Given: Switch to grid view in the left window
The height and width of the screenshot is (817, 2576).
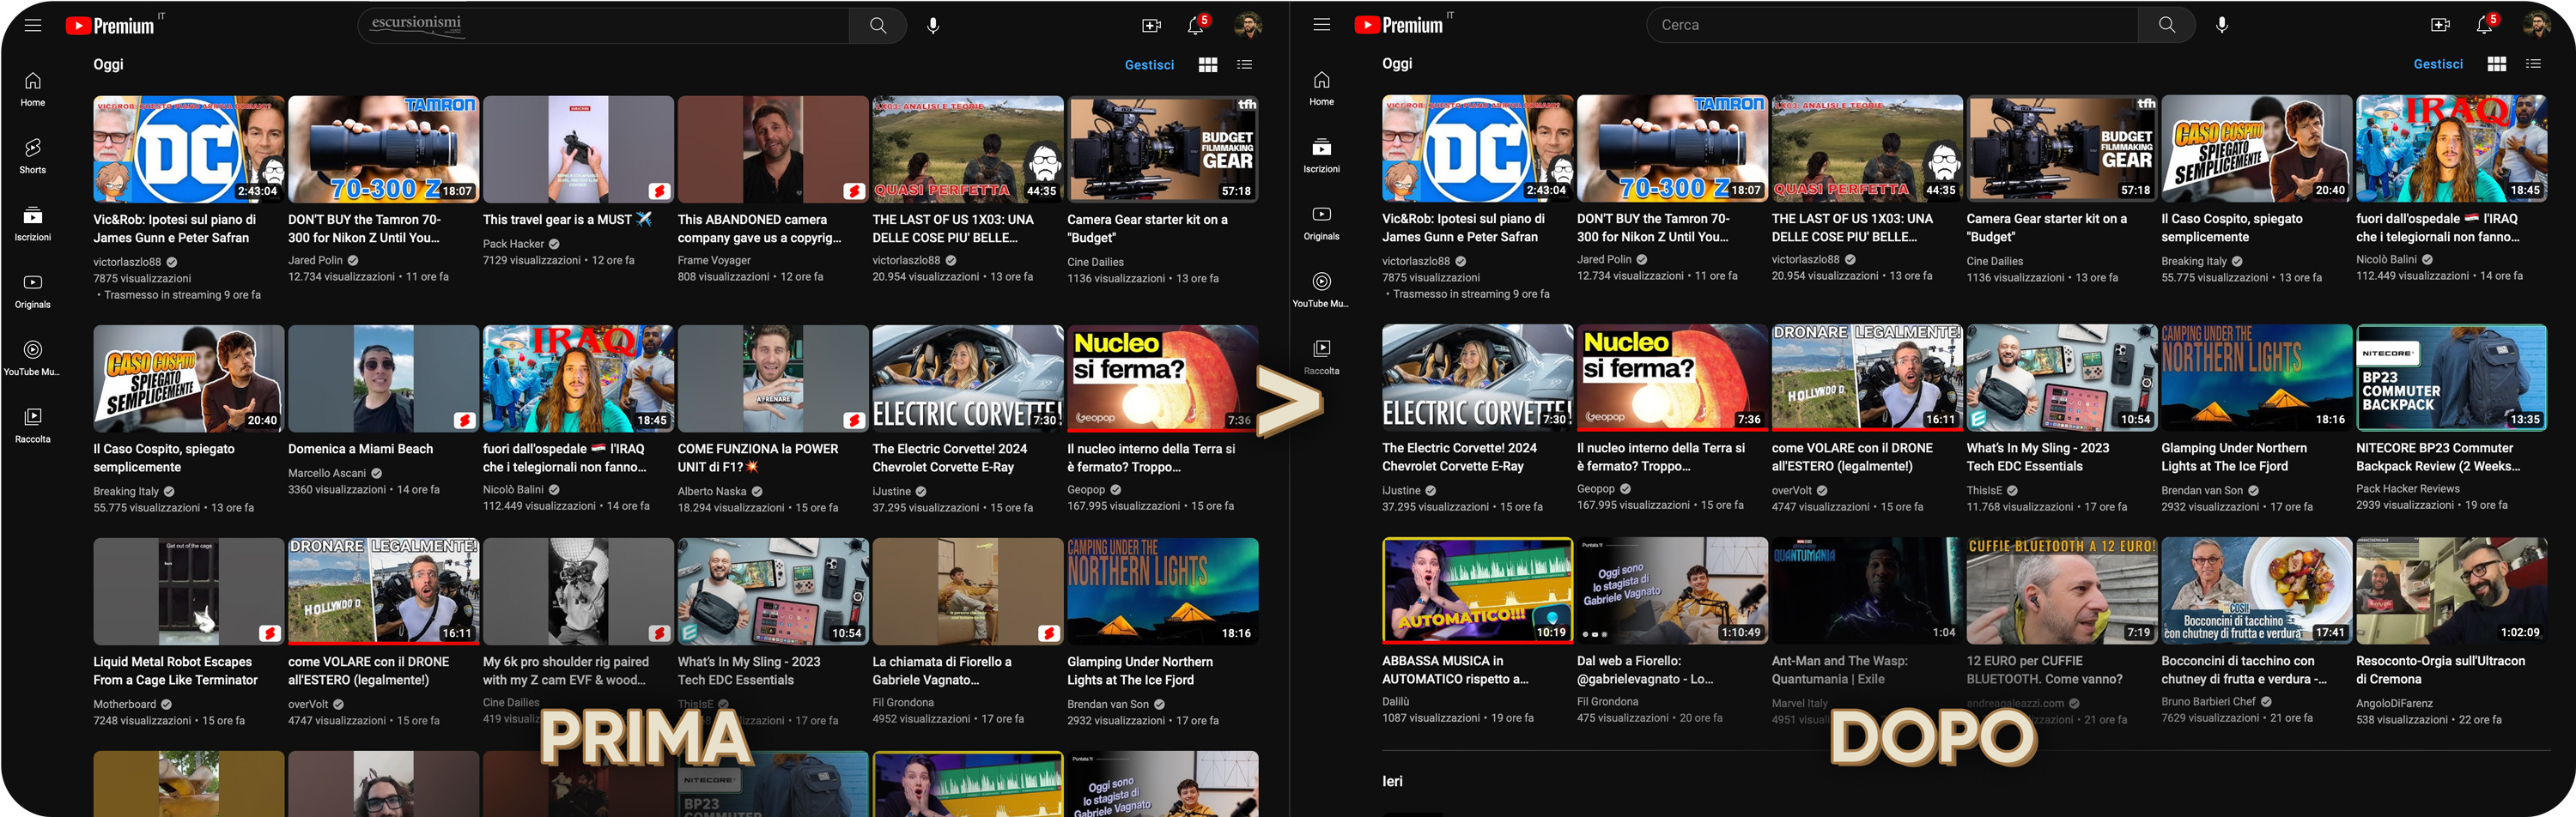Looking at the screenshot, I should point(1208,65).
